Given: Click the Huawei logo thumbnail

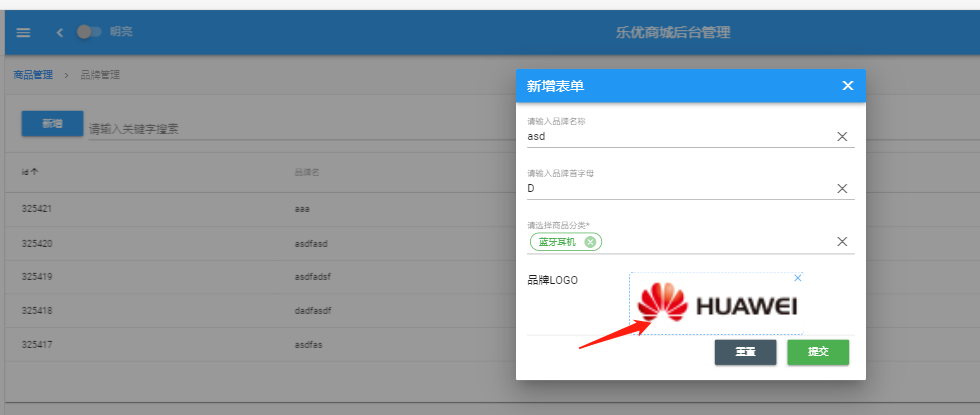Looking at the screenshot, I should 716,304.
